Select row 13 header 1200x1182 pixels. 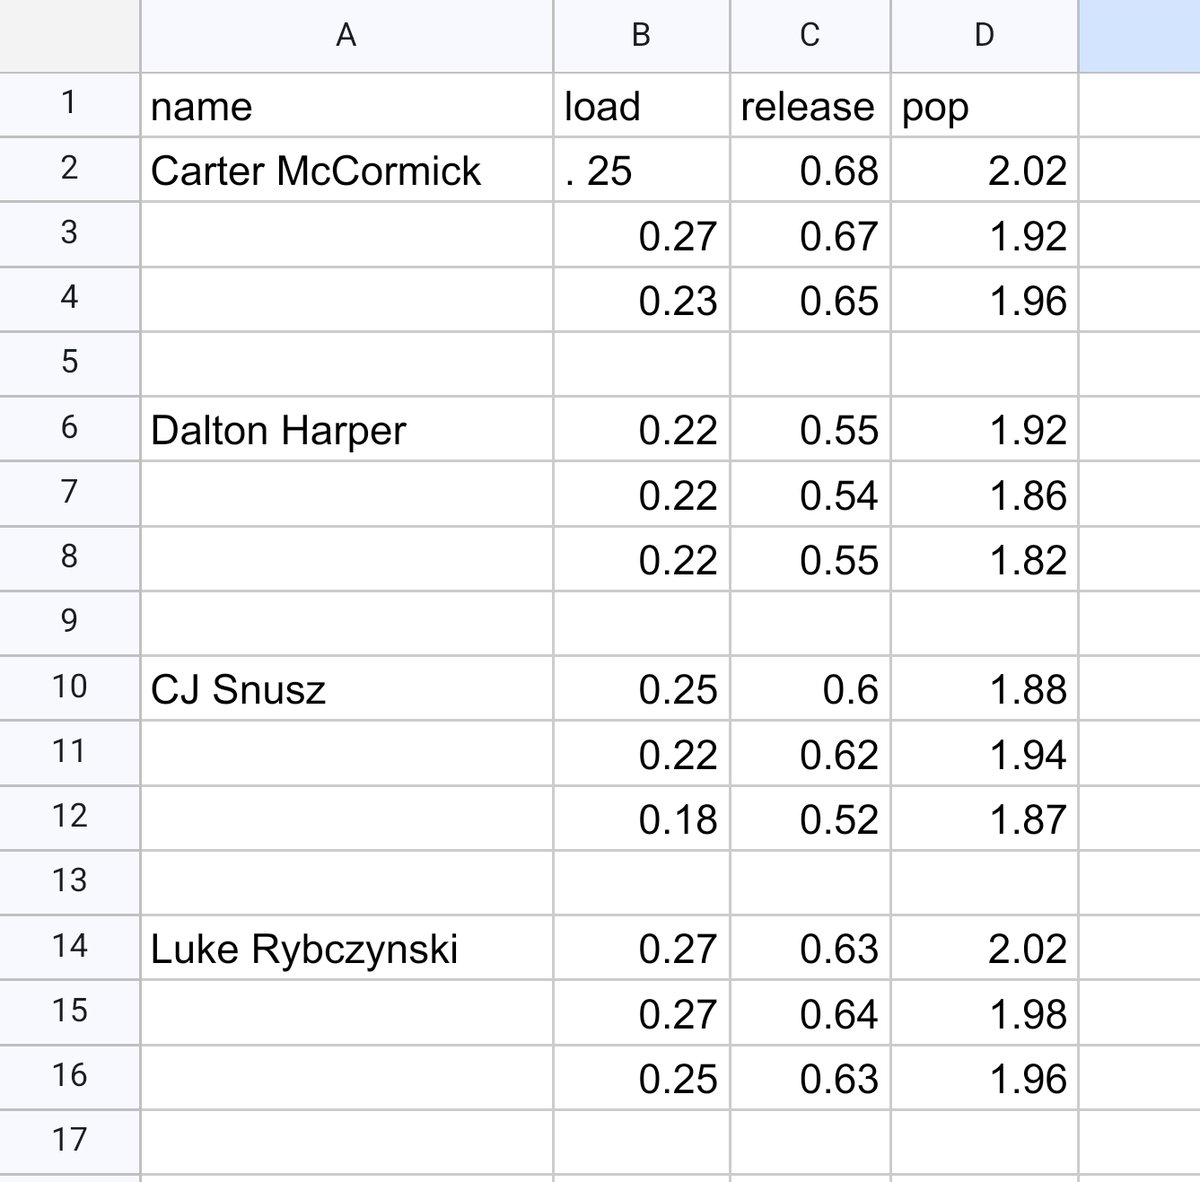tap(69, 882)
